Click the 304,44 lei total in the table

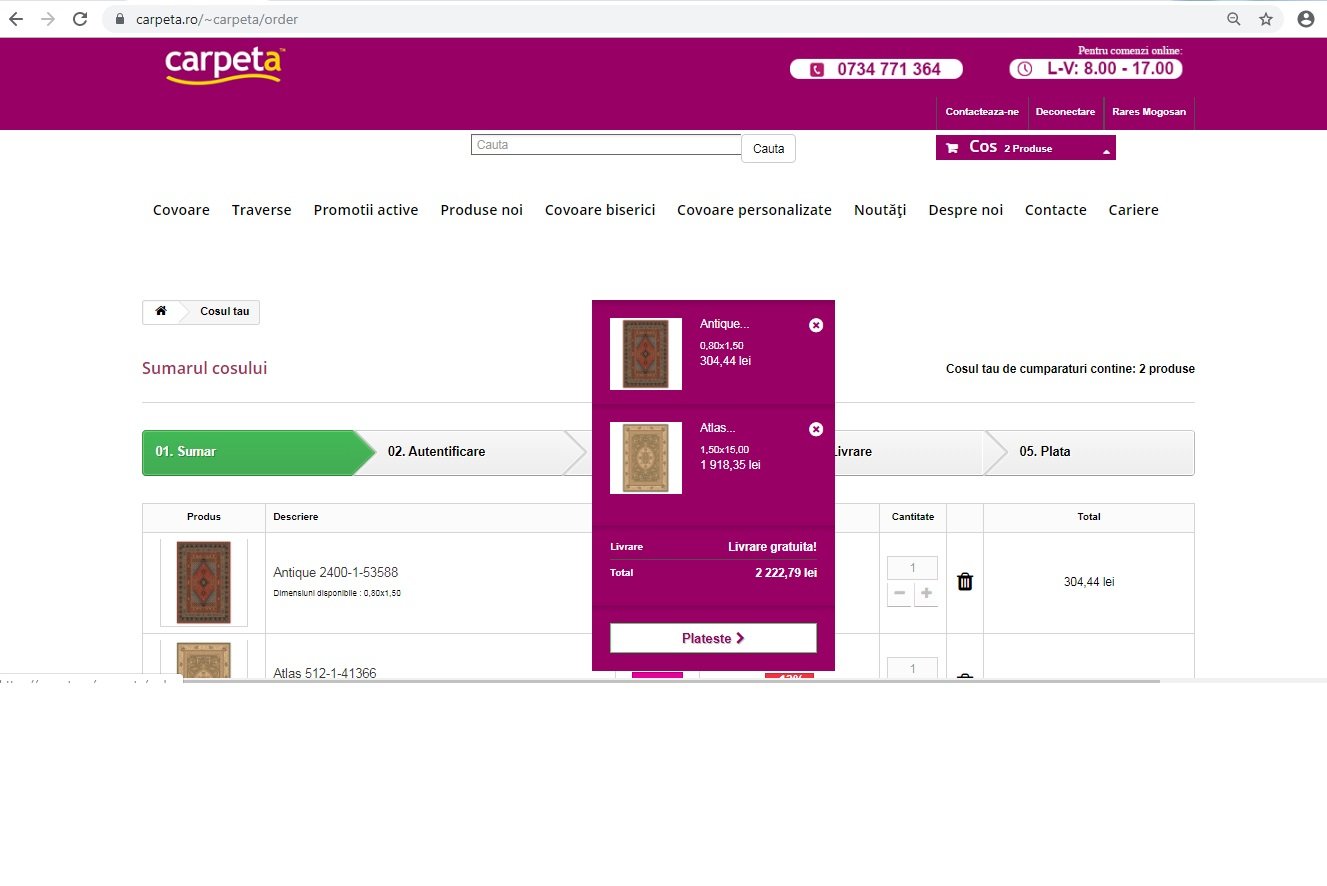coord(1089,582)
